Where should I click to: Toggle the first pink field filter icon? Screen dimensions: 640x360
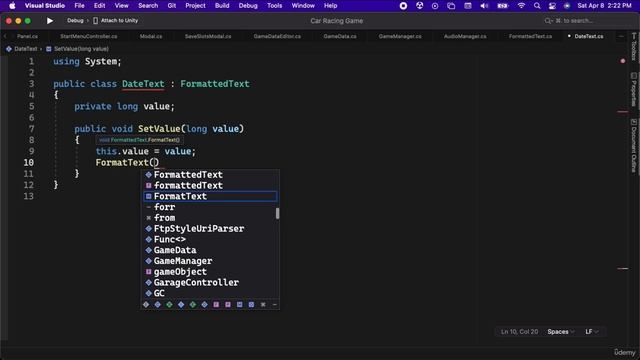216,304
